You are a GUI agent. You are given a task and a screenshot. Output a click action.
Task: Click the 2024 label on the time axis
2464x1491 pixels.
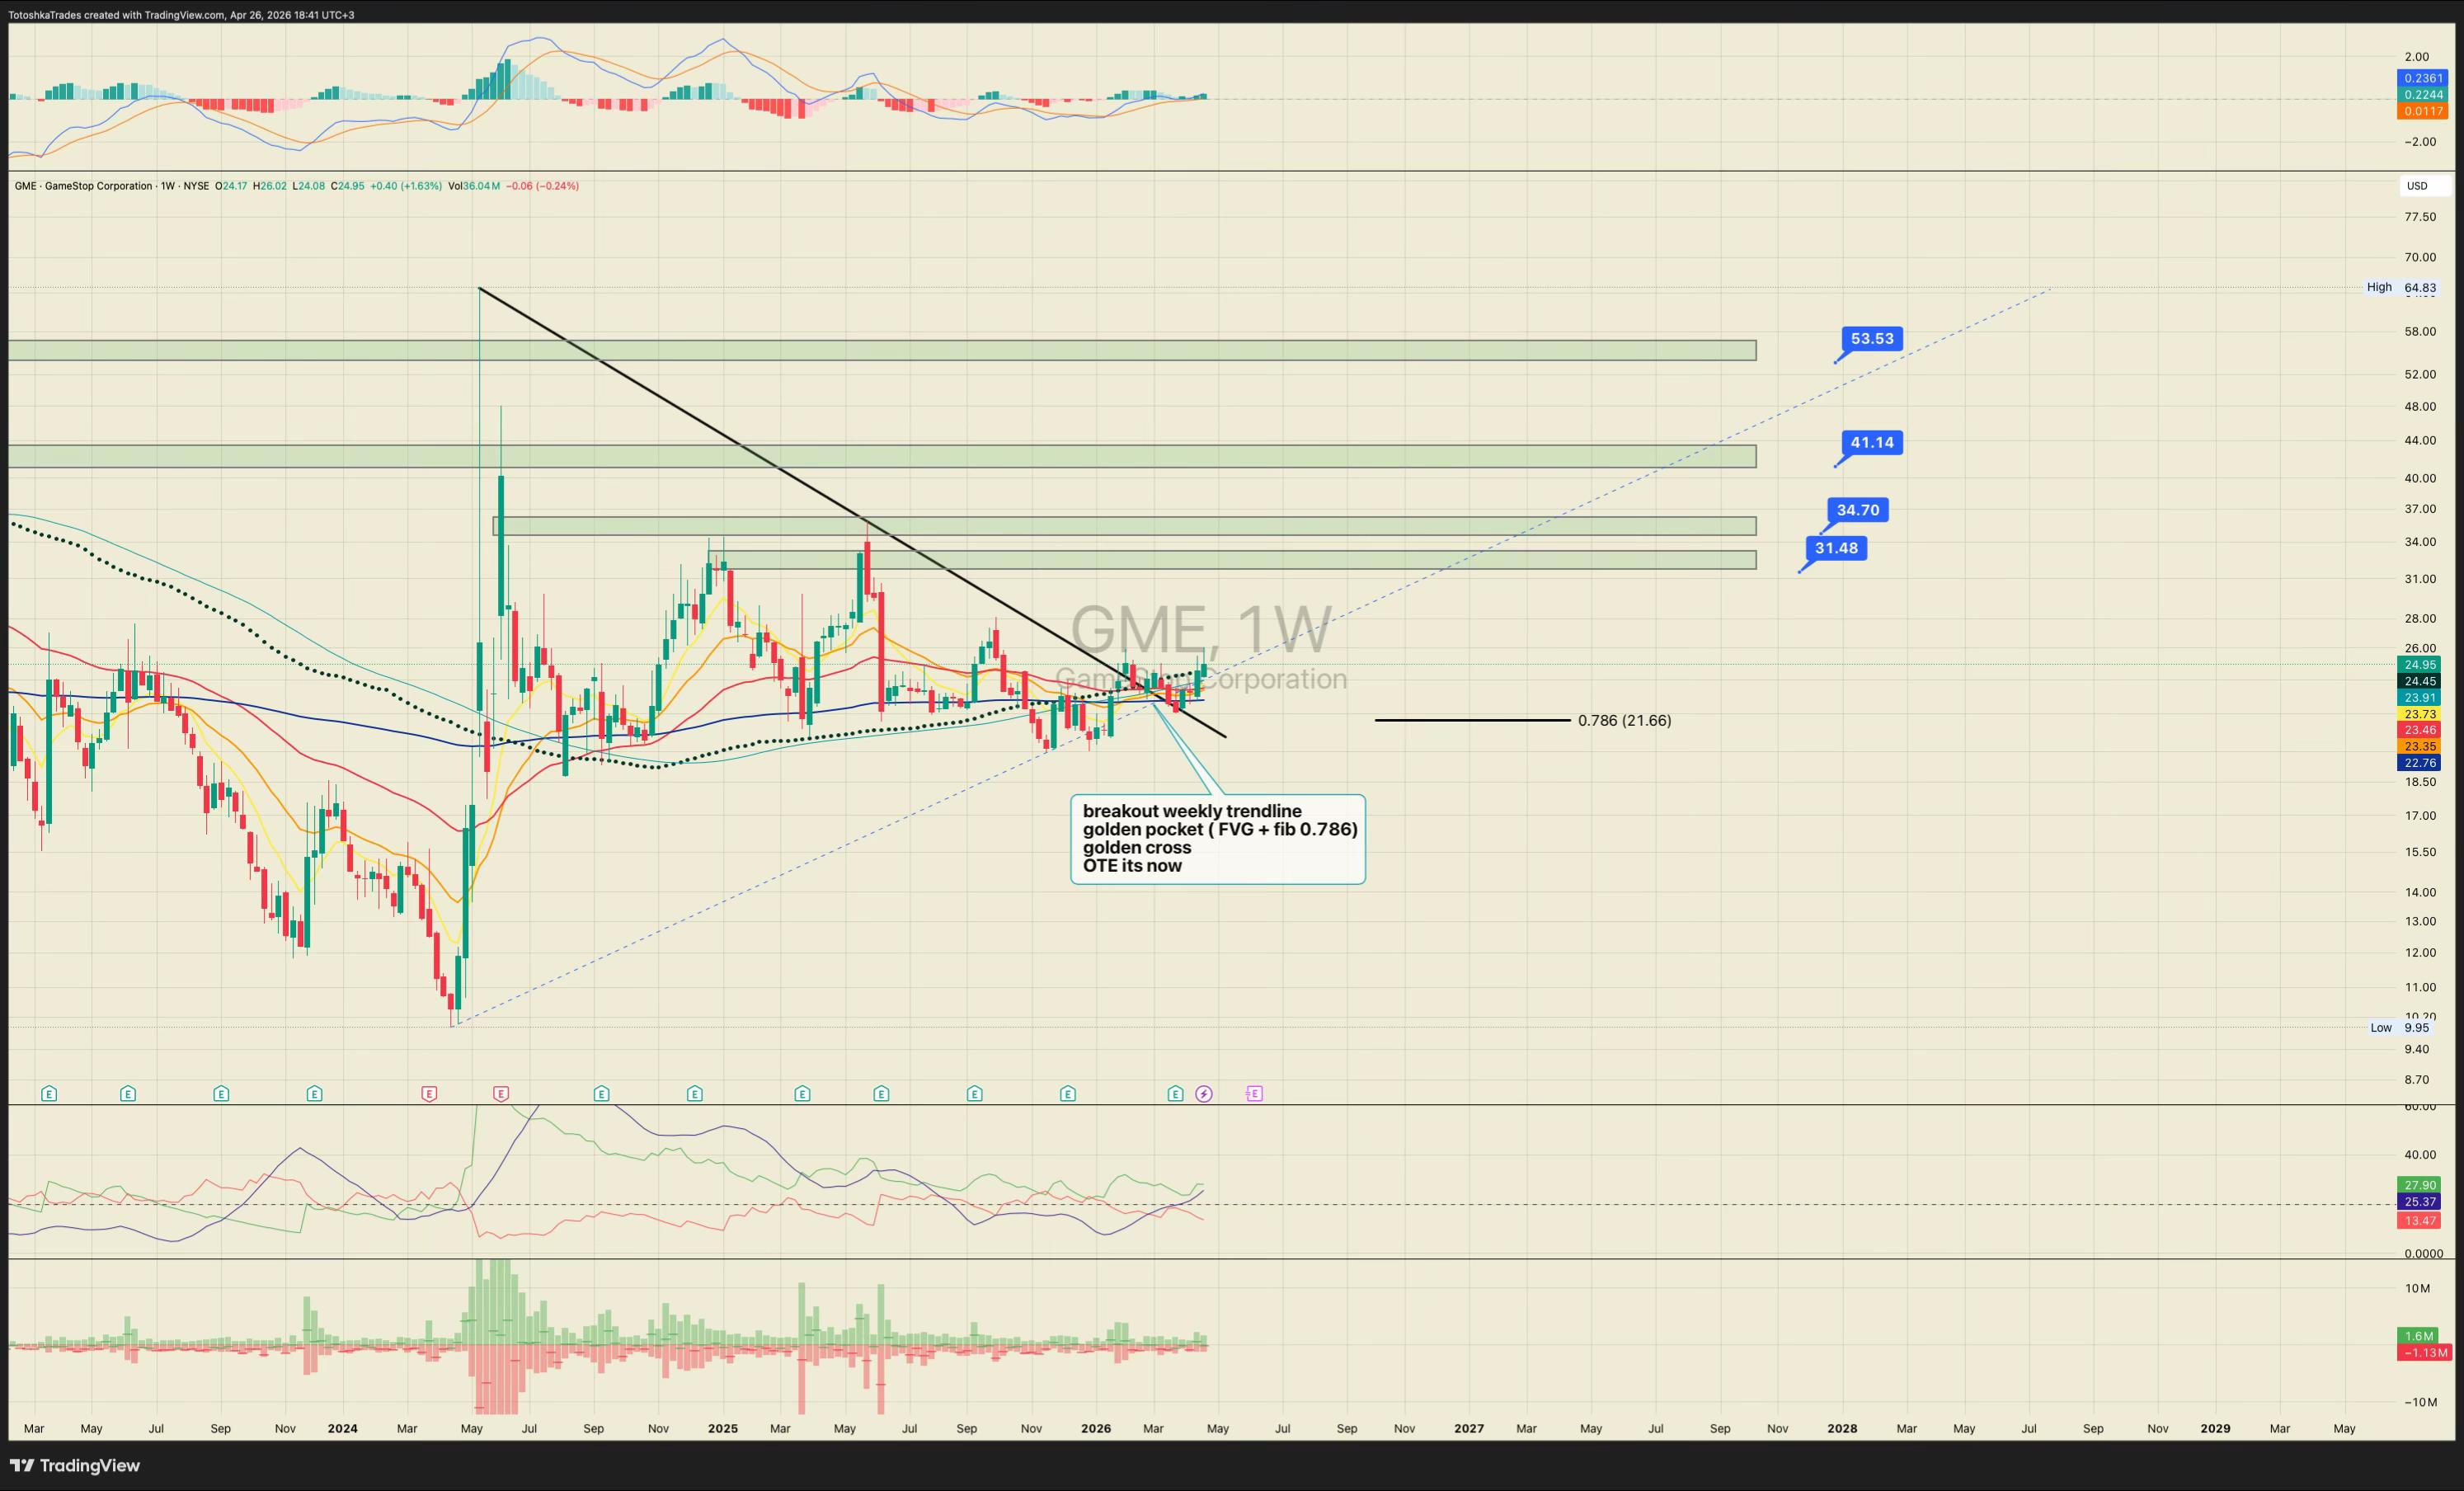[342, 1429]
